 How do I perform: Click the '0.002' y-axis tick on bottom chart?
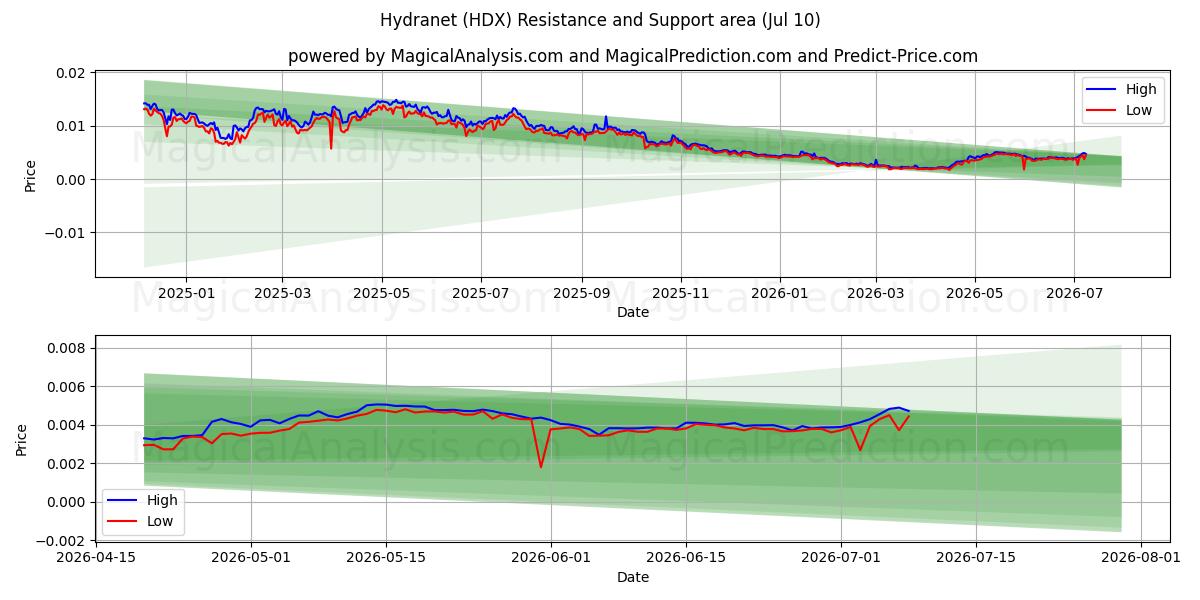point(67,464)
